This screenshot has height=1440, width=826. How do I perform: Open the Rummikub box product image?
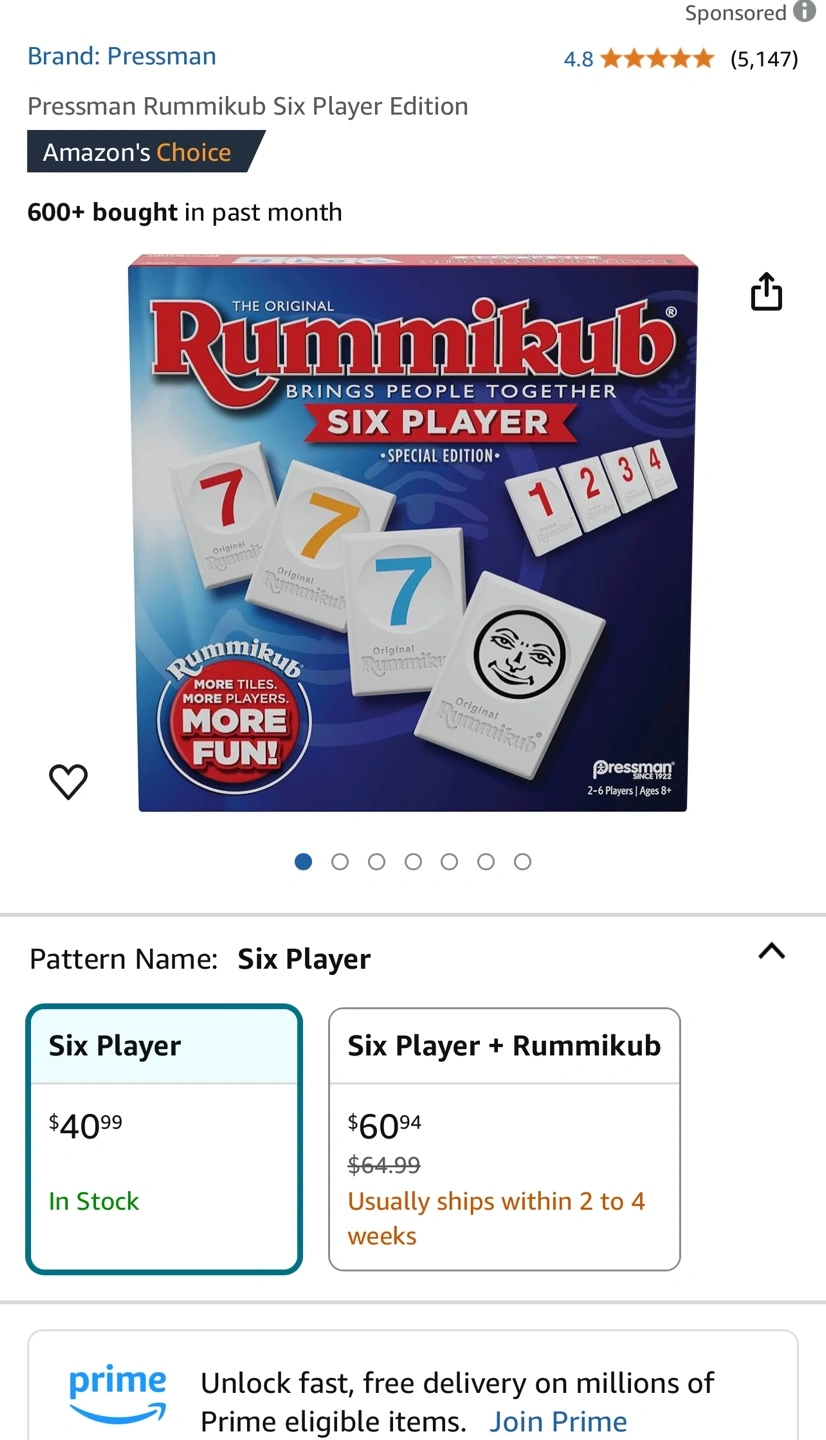tap(413, 532)
